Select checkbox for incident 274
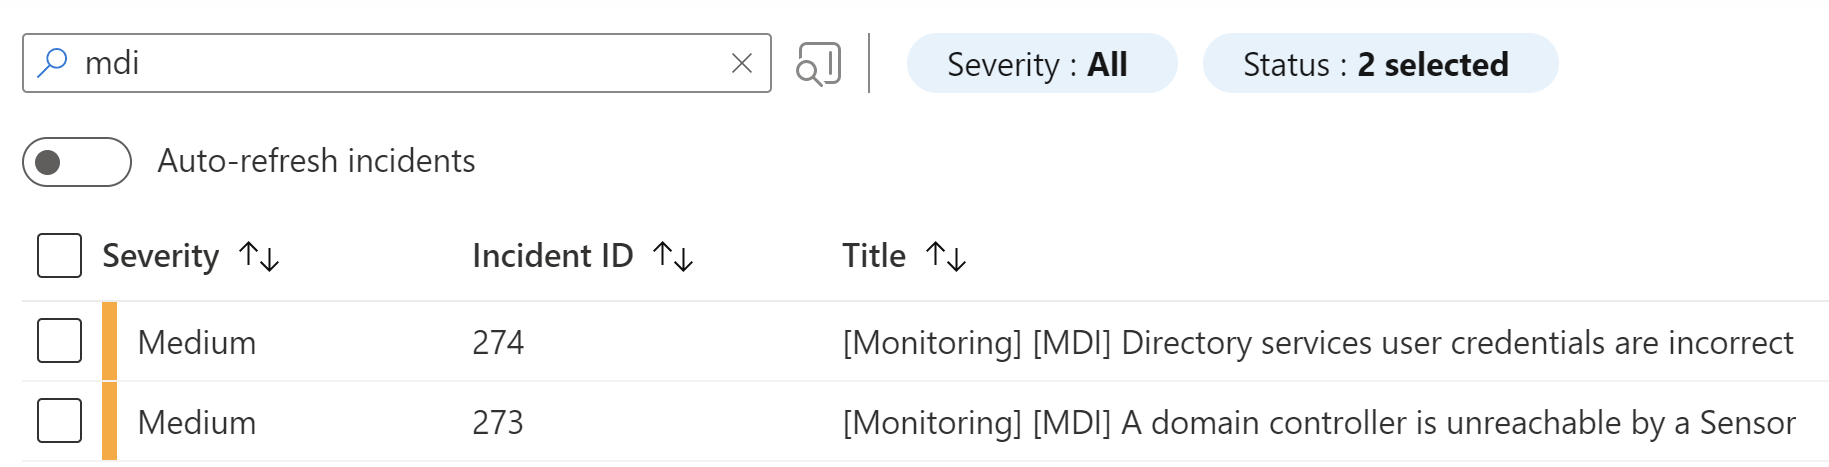Screen dimensions: 1829x467 (59, 341)
